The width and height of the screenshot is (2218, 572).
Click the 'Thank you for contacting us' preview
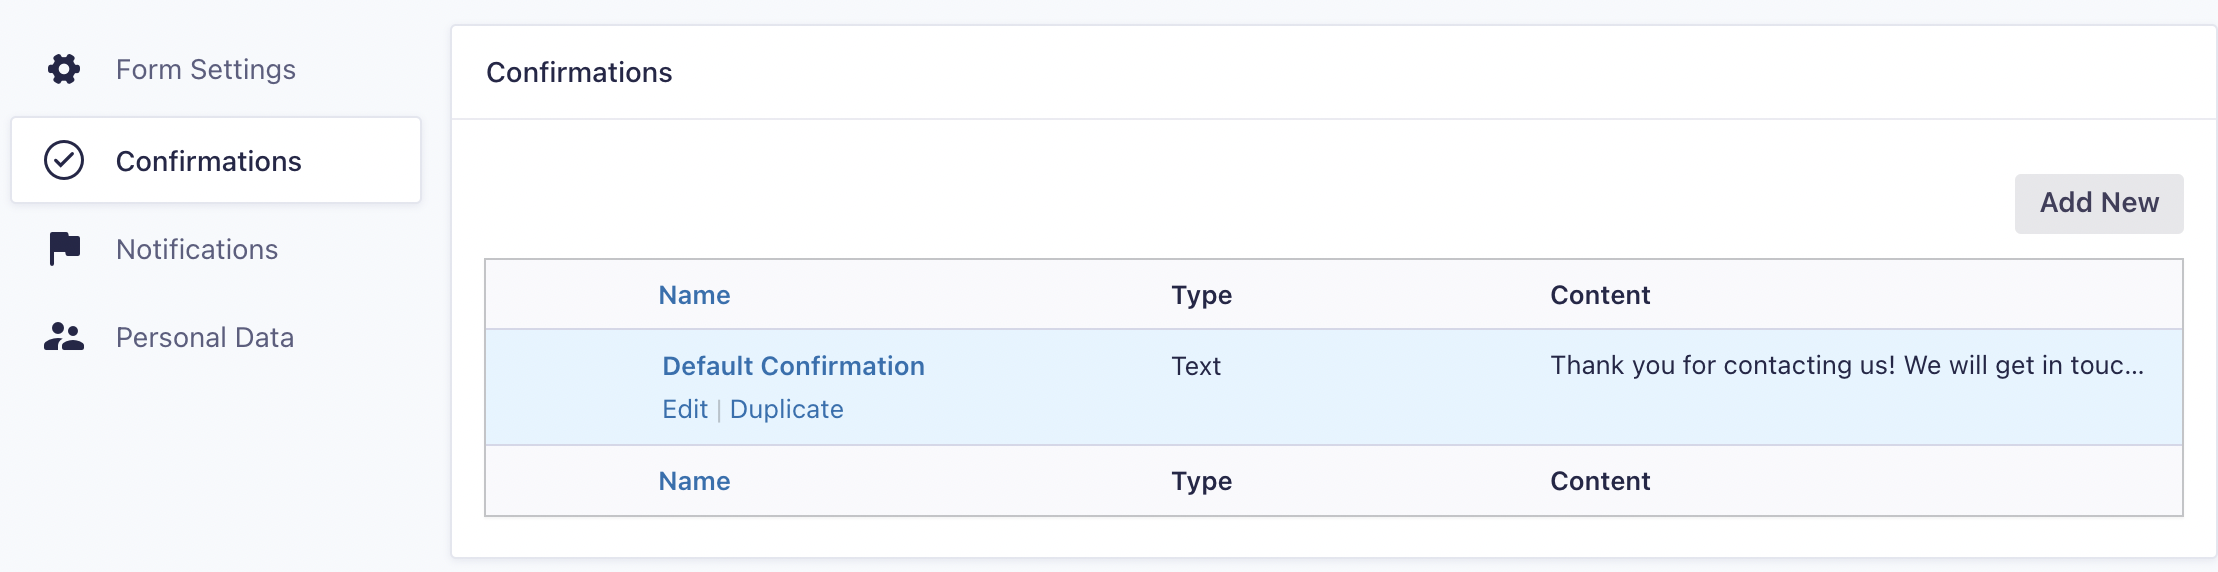pos(1847,365)
